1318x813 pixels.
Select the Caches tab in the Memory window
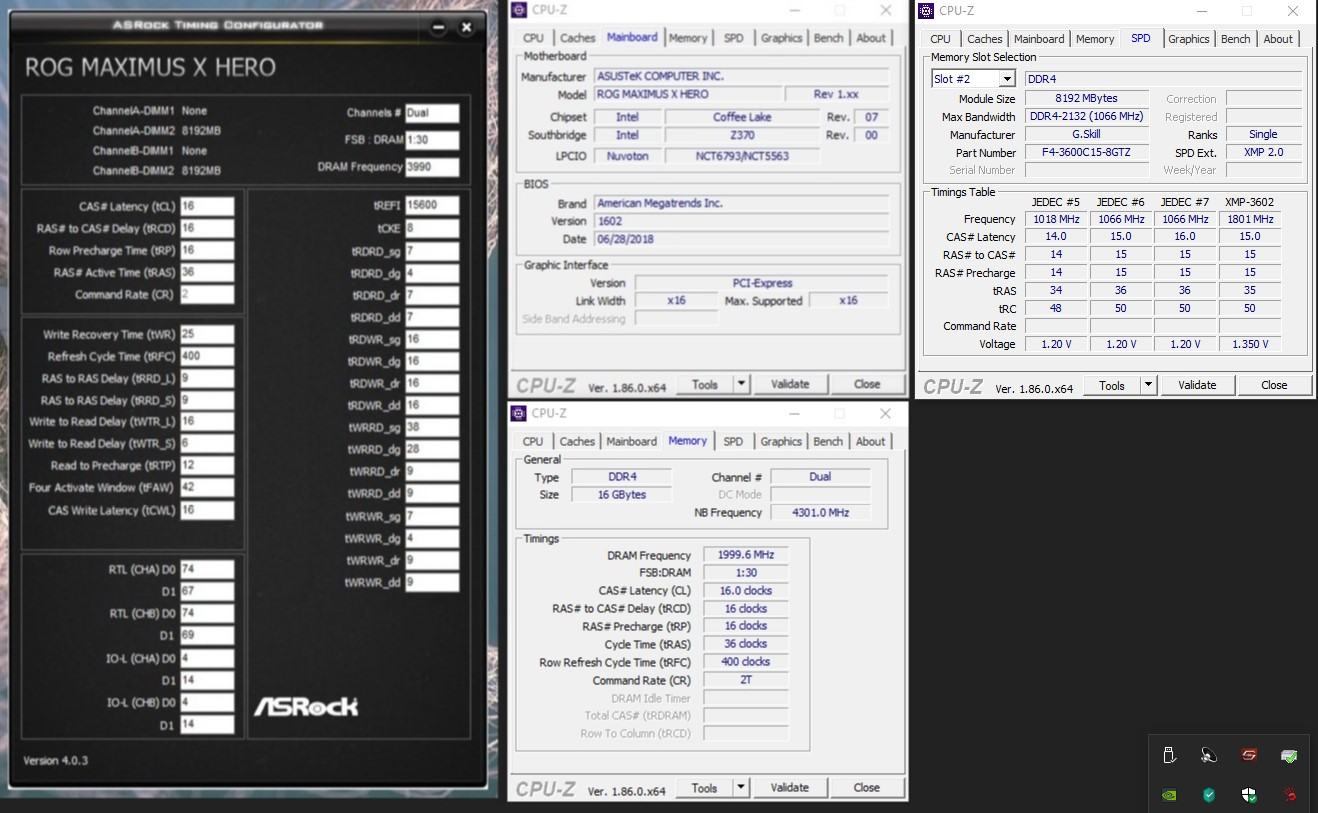[x=577, y=441]
